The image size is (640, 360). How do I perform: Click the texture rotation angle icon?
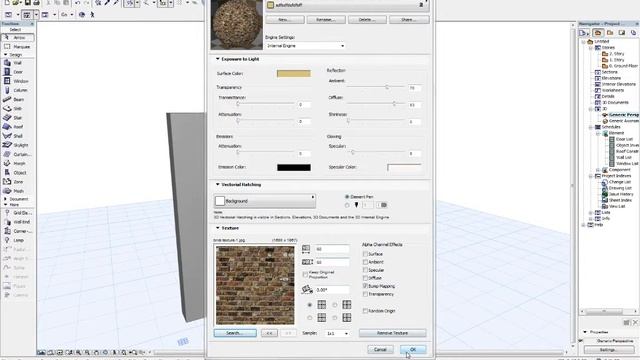pos(307,289)
